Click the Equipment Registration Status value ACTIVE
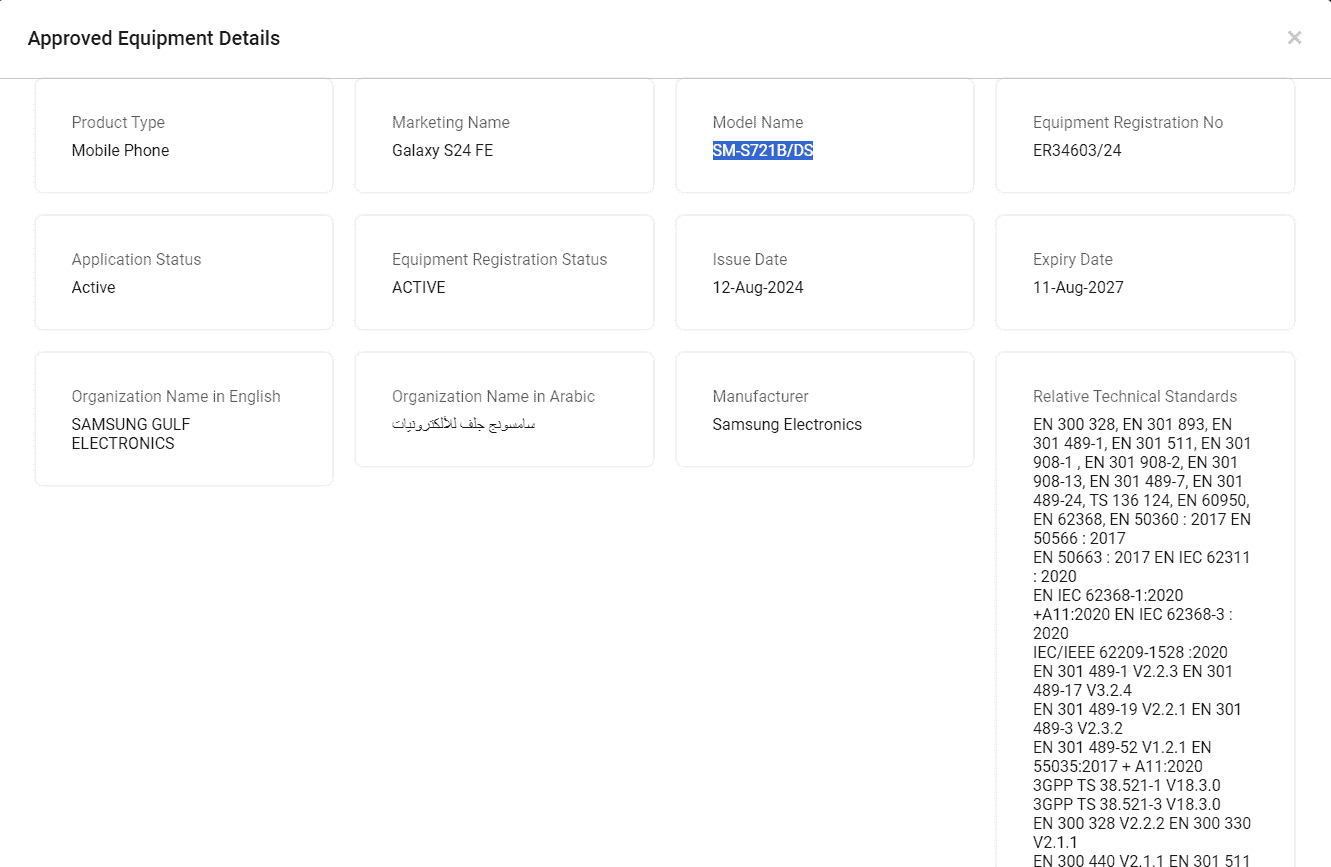This screenshot has width=1331, height=867. [418, 288]
